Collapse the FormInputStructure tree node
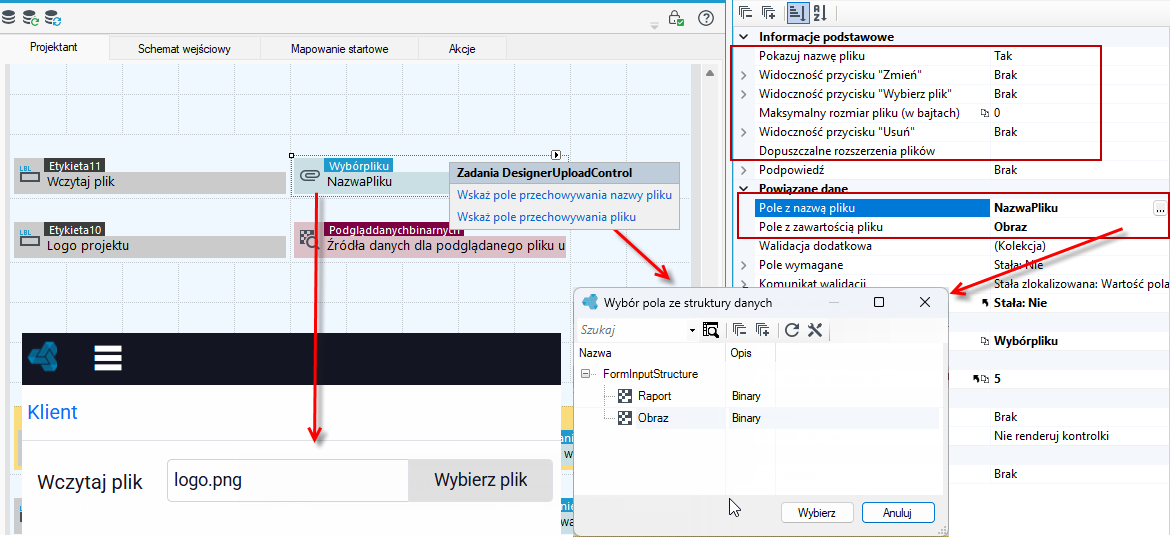This screenshot has height=550, width=1170. (x=586, y=374)
